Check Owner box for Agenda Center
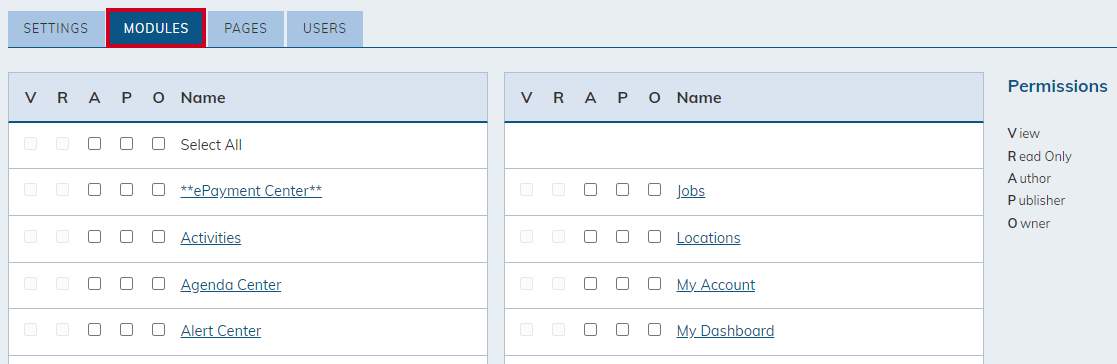 click(x=158, y=284)
